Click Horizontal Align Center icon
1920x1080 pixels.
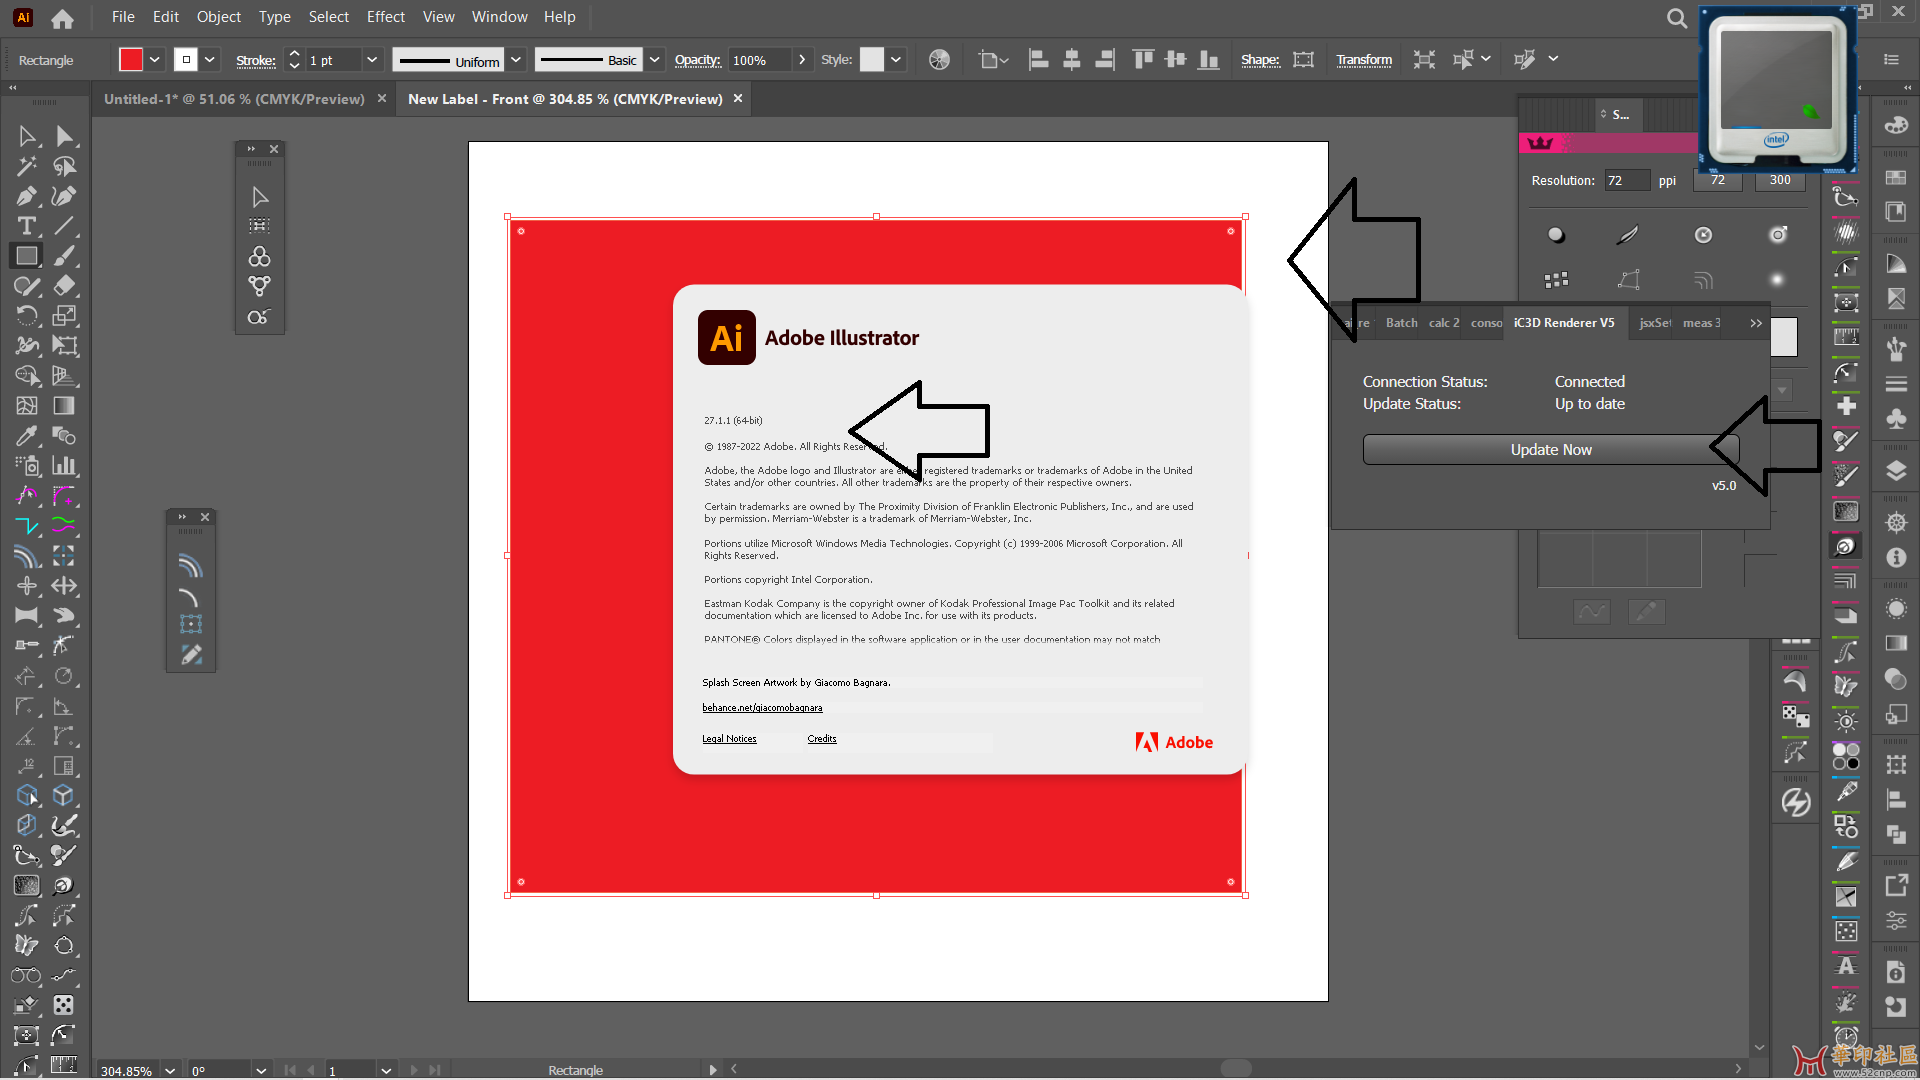[1072, 60]
